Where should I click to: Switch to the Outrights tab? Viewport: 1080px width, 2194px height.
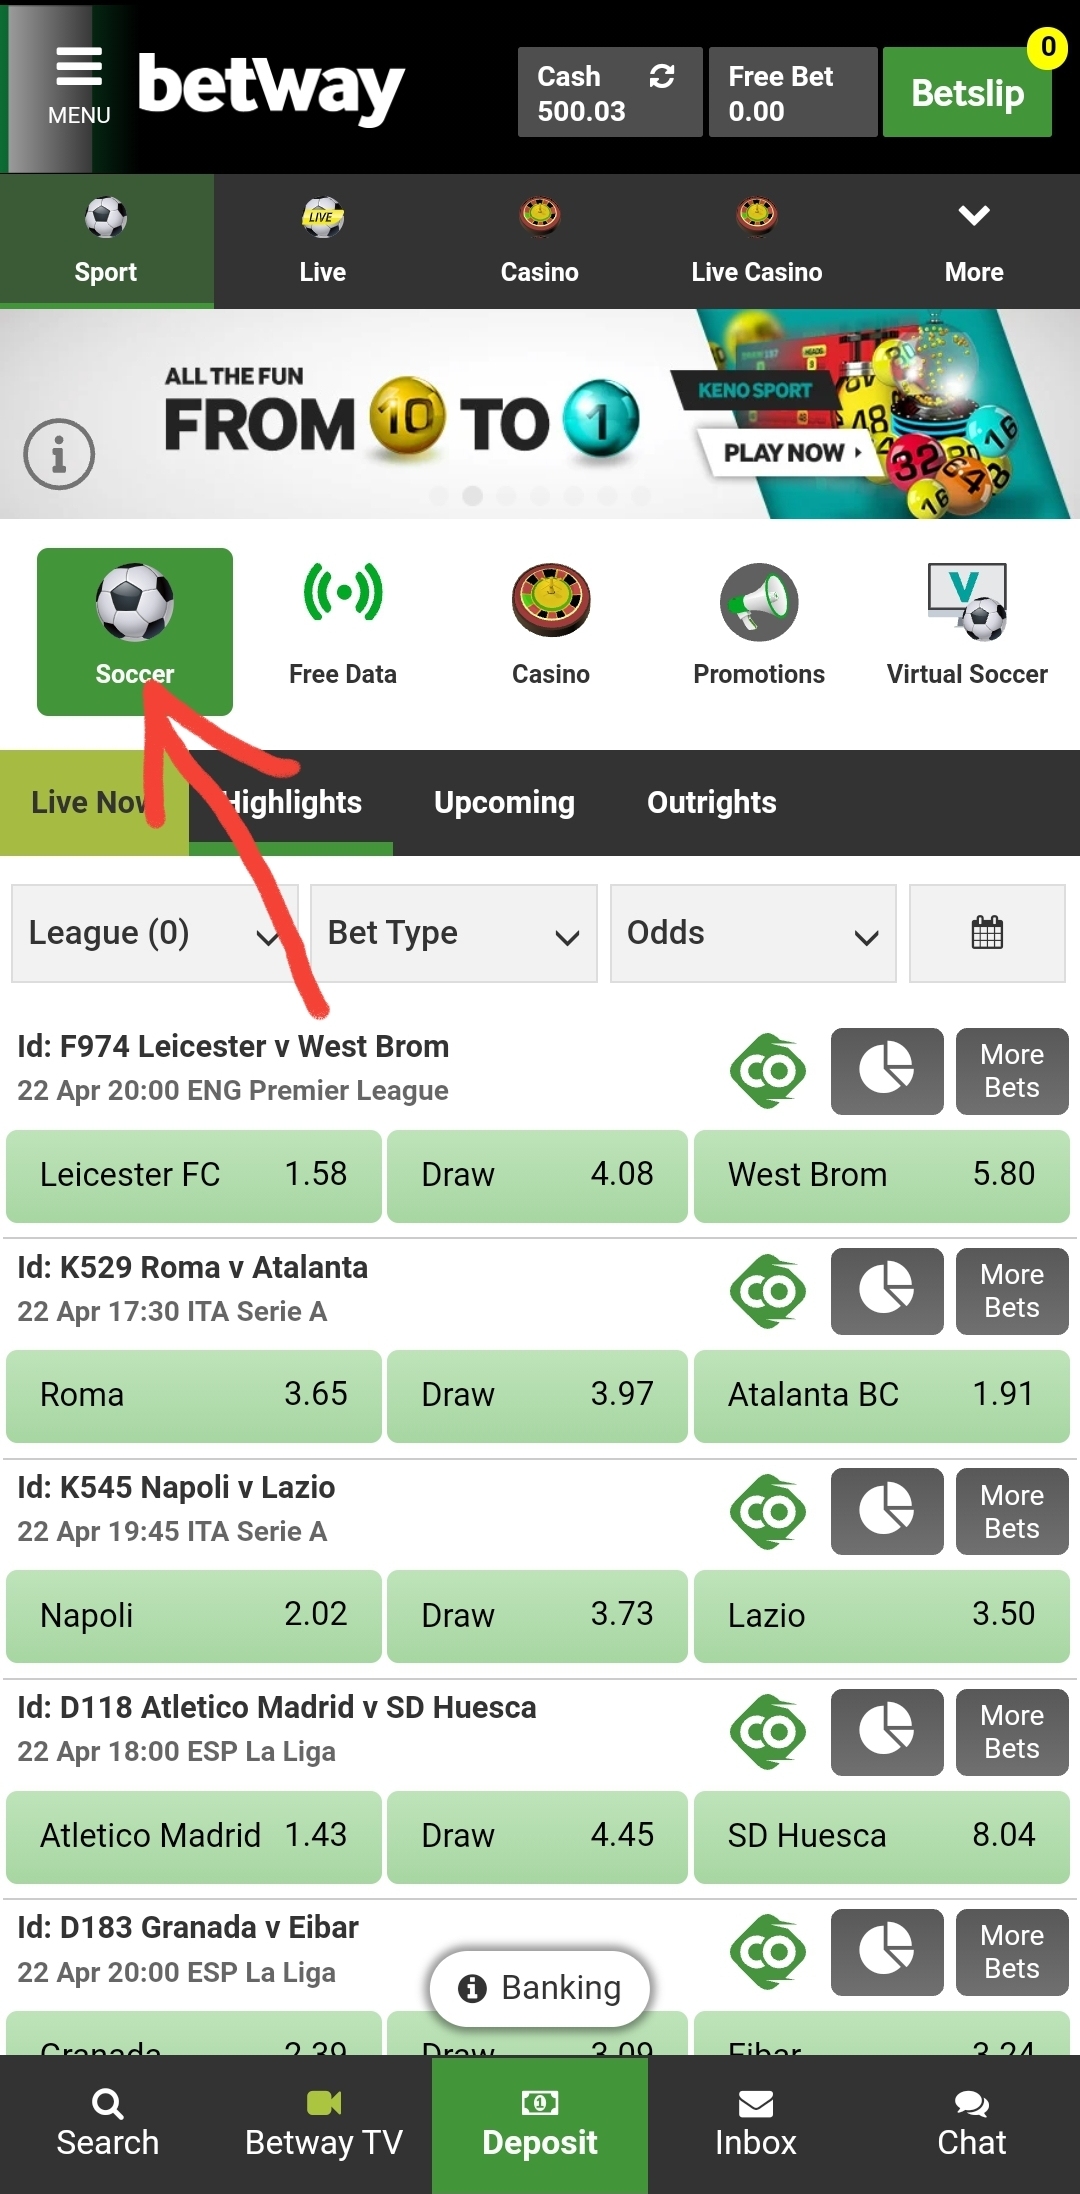point(712,802)
